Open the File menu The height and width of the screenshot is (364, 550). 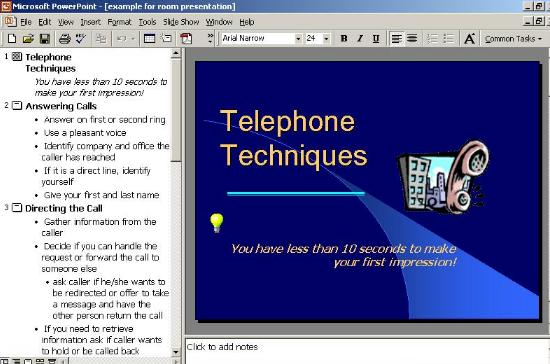[x=26, y=22]
